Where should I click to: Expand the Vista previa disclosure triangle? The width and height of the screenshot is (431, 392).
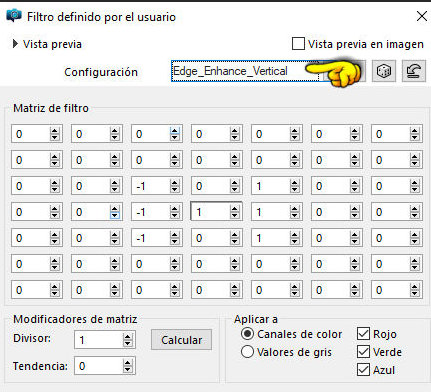pyautogui.click(x=15, y=44)
